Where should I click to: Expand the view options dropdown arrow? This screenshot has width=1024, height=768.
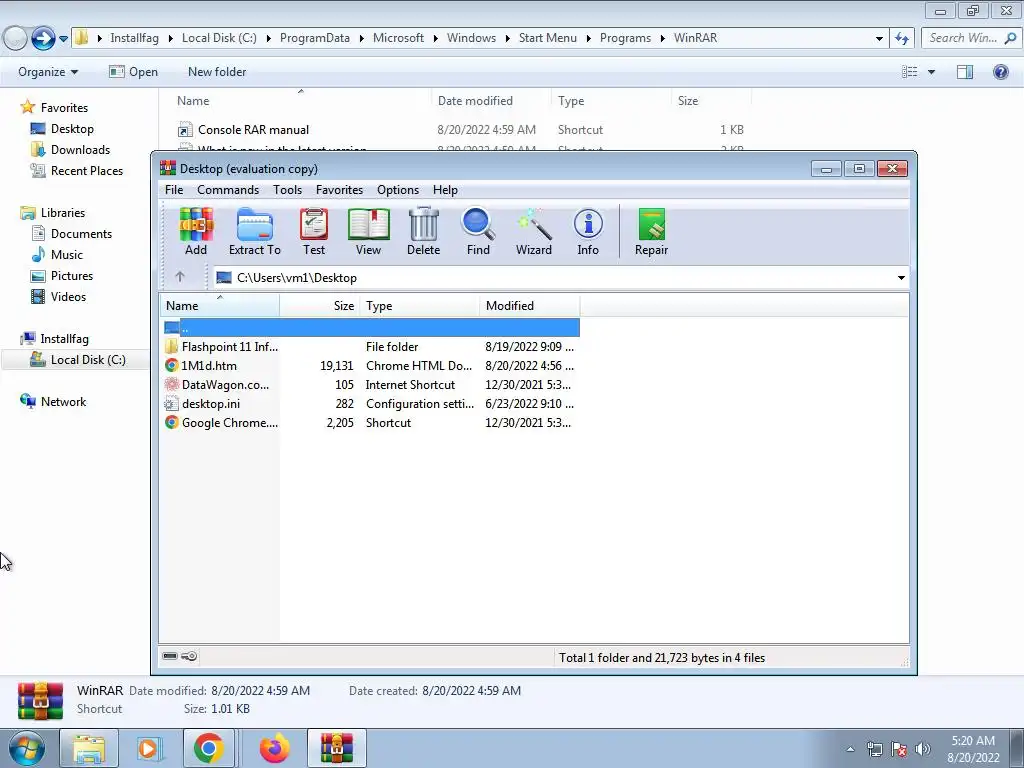click(931, 72)
